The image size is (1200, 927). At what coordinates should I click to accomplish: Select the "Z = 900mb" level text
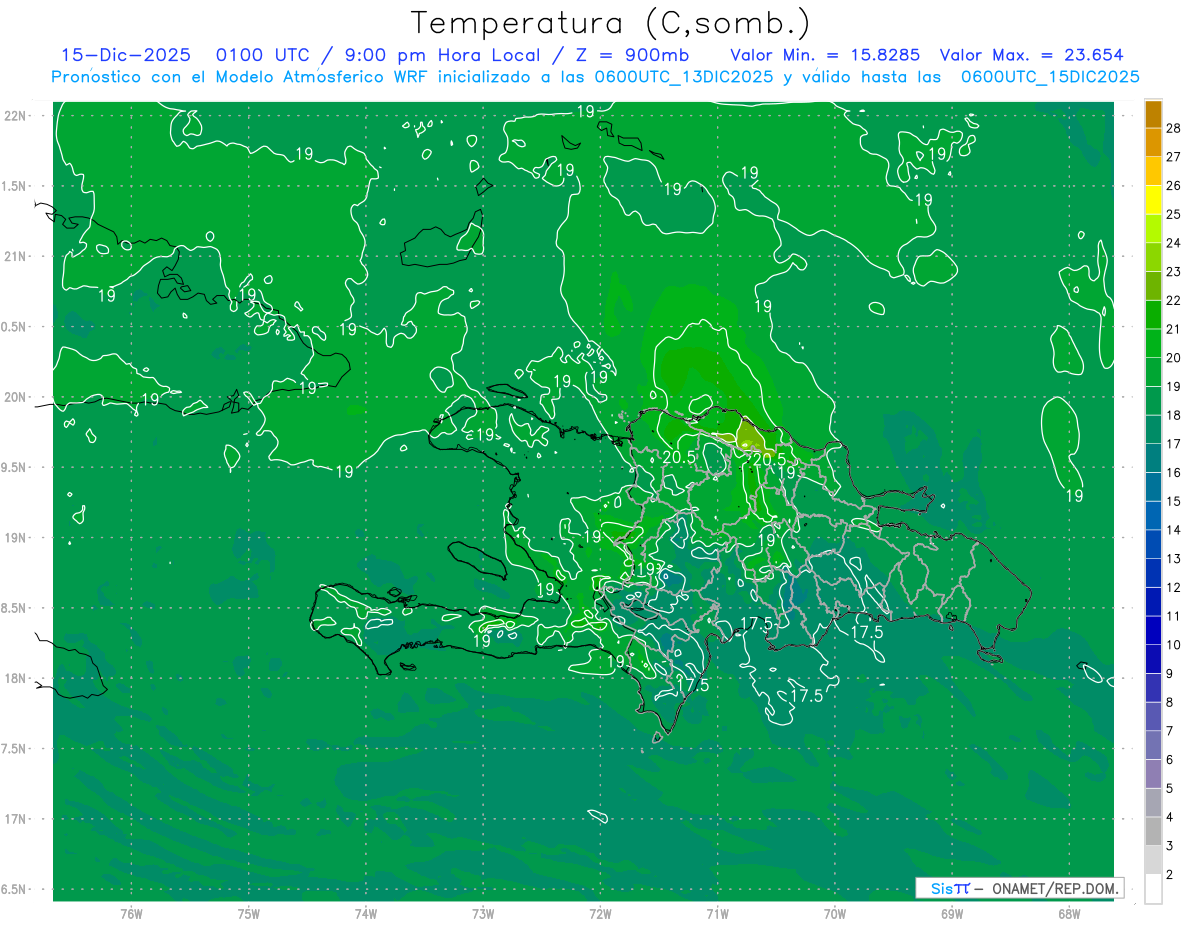[633, 56]
